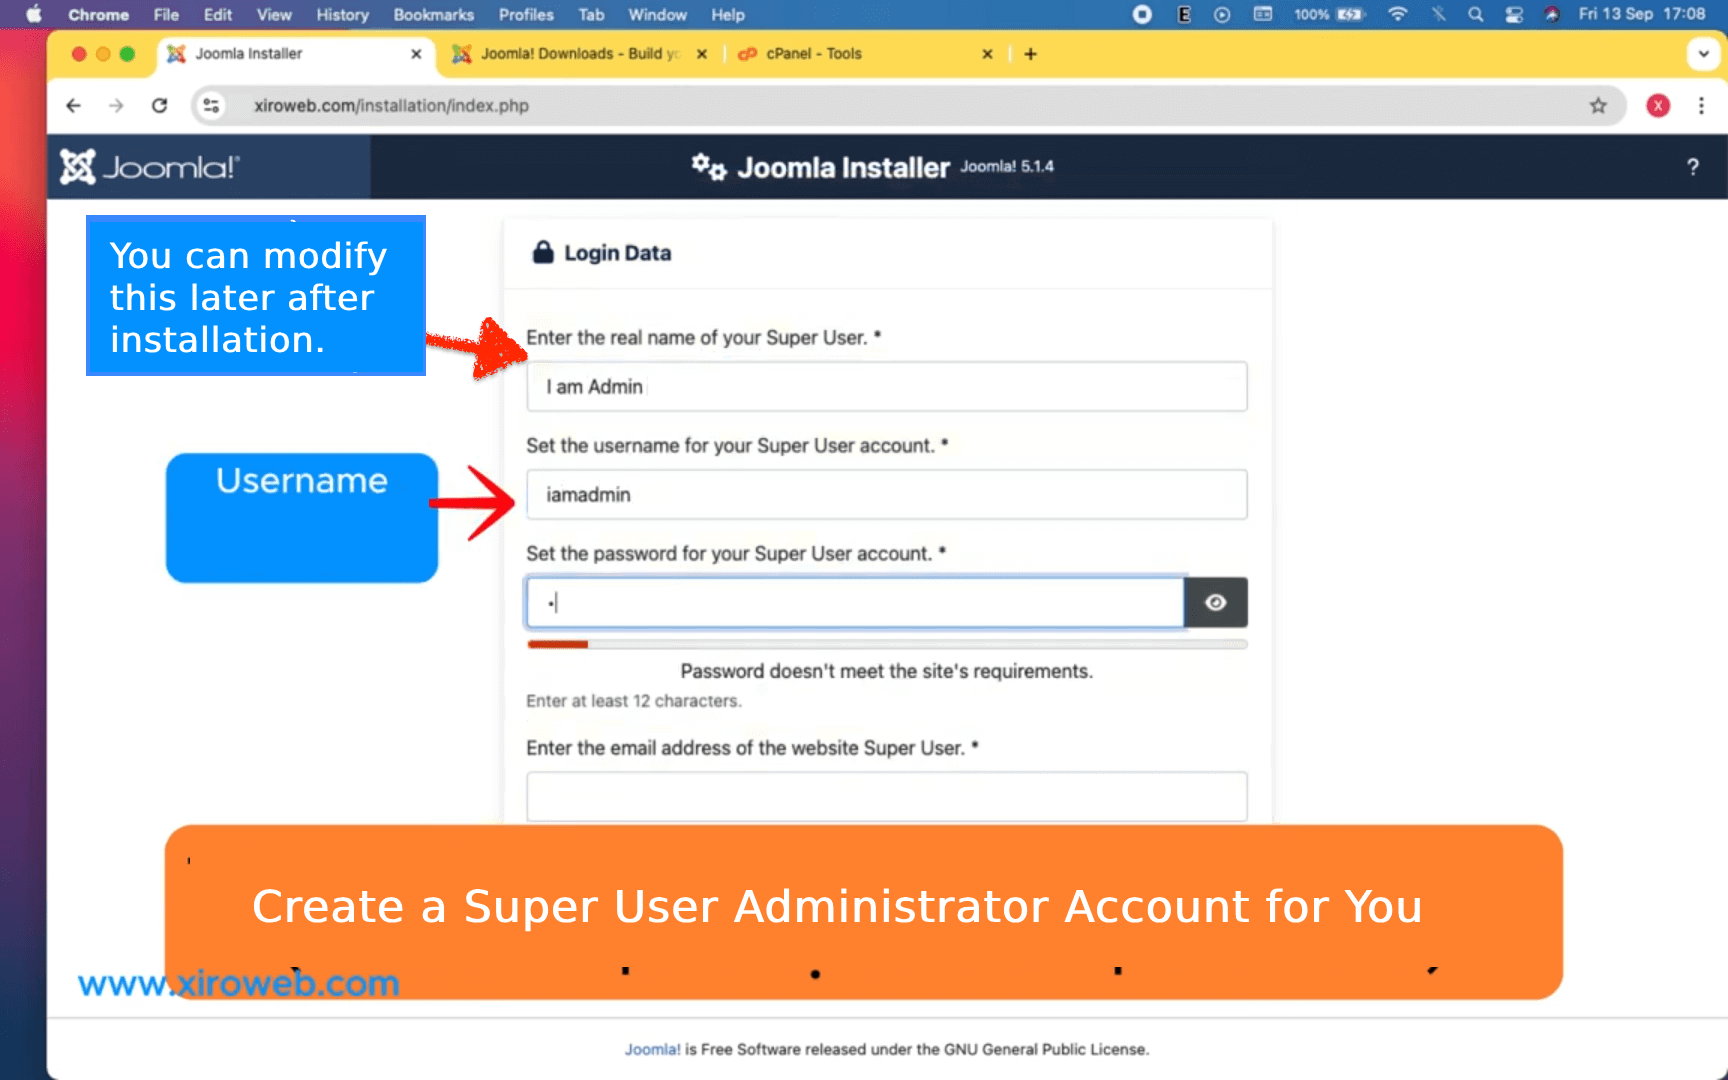Click the gears icon beside Joomla Installer
Image resolution: width=1728 pixels, height=1080 pixels.
click(709, 166)
